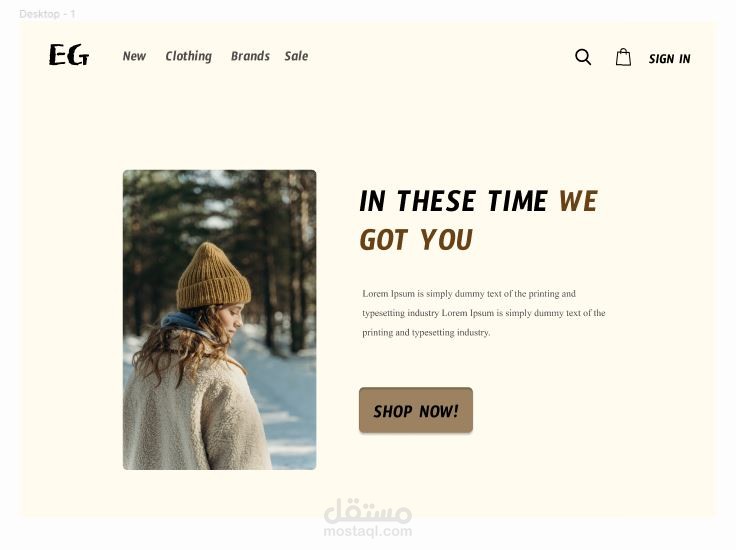Click the SHOP NOW! button

click(x=416, y=410)
